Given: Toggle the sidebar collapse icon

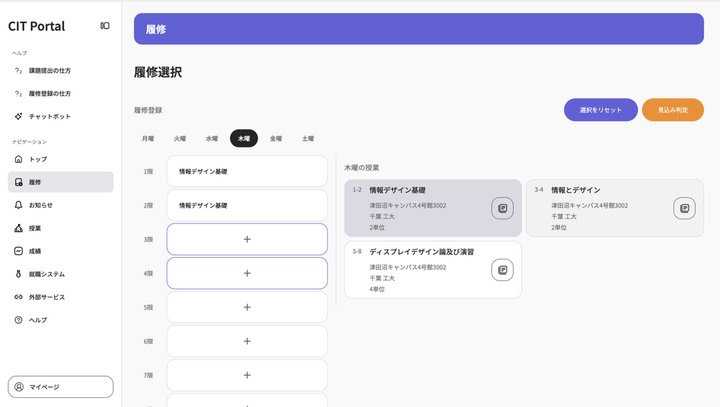Looking at the screenshot, I should tap(105, 26).
